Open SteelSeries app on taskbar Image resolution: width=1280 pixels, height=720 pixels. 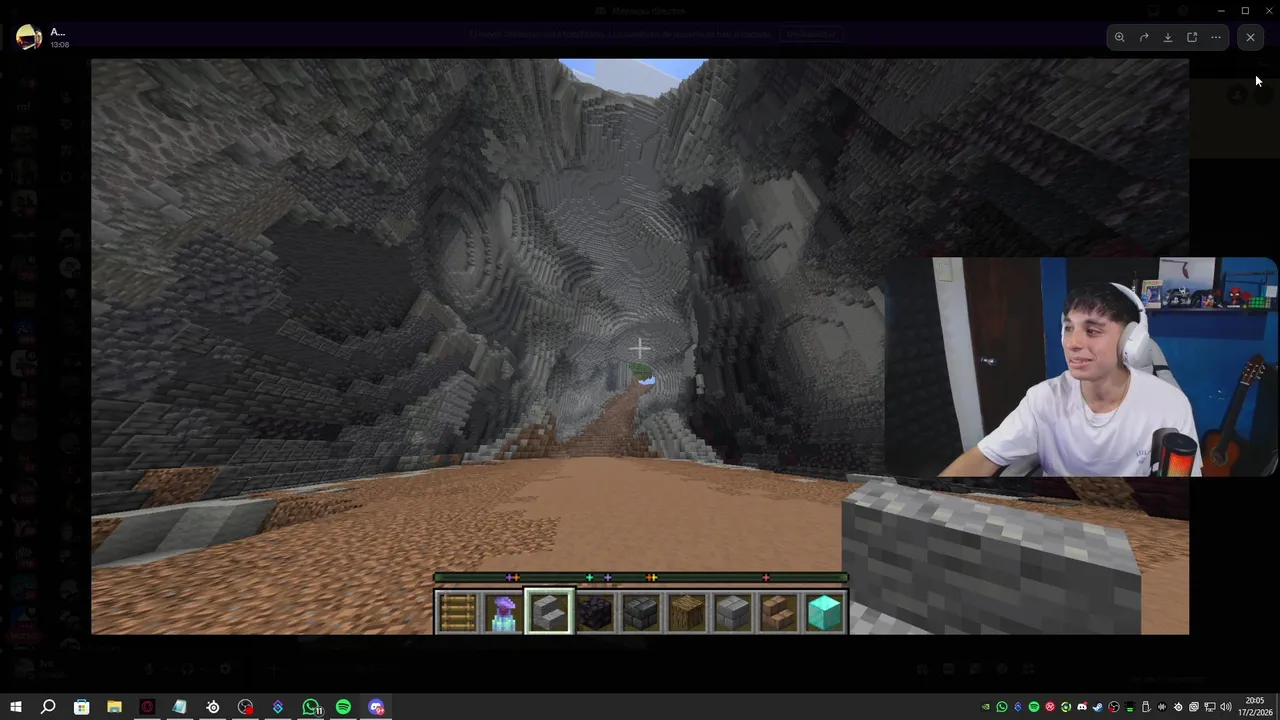[x=213, y=707]
